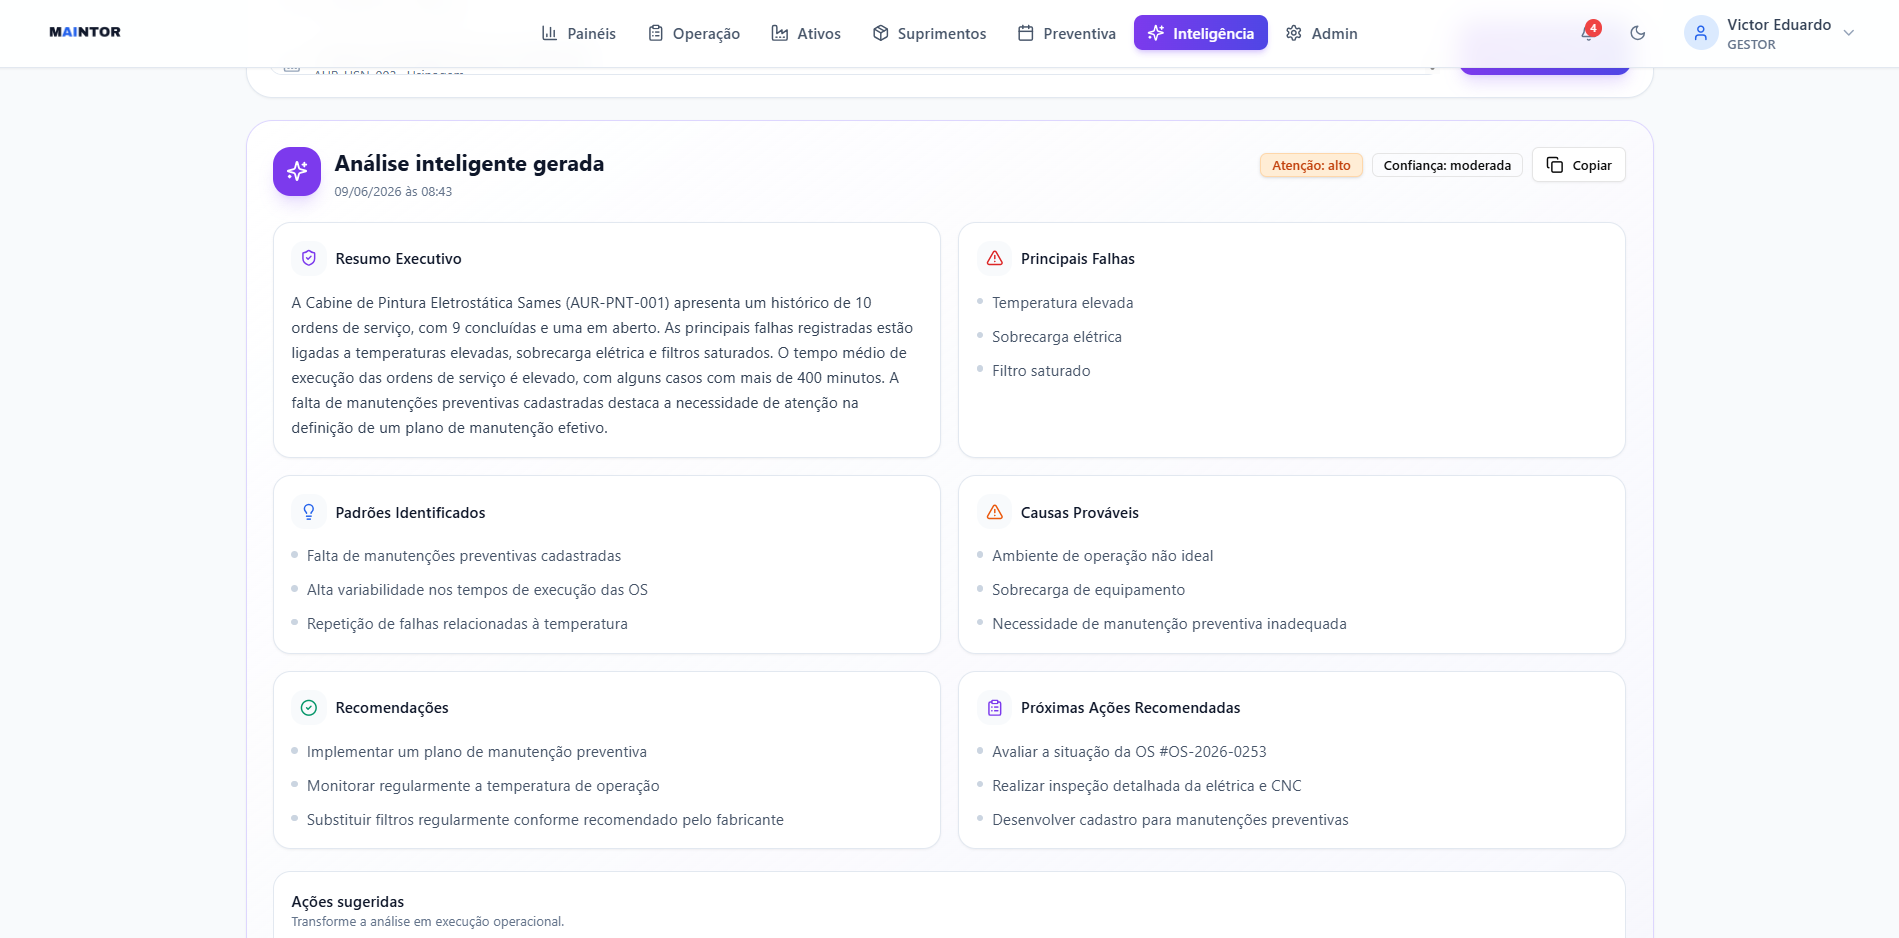
Task: Click the MAINTOR logo
Action: tap(85, 32)
